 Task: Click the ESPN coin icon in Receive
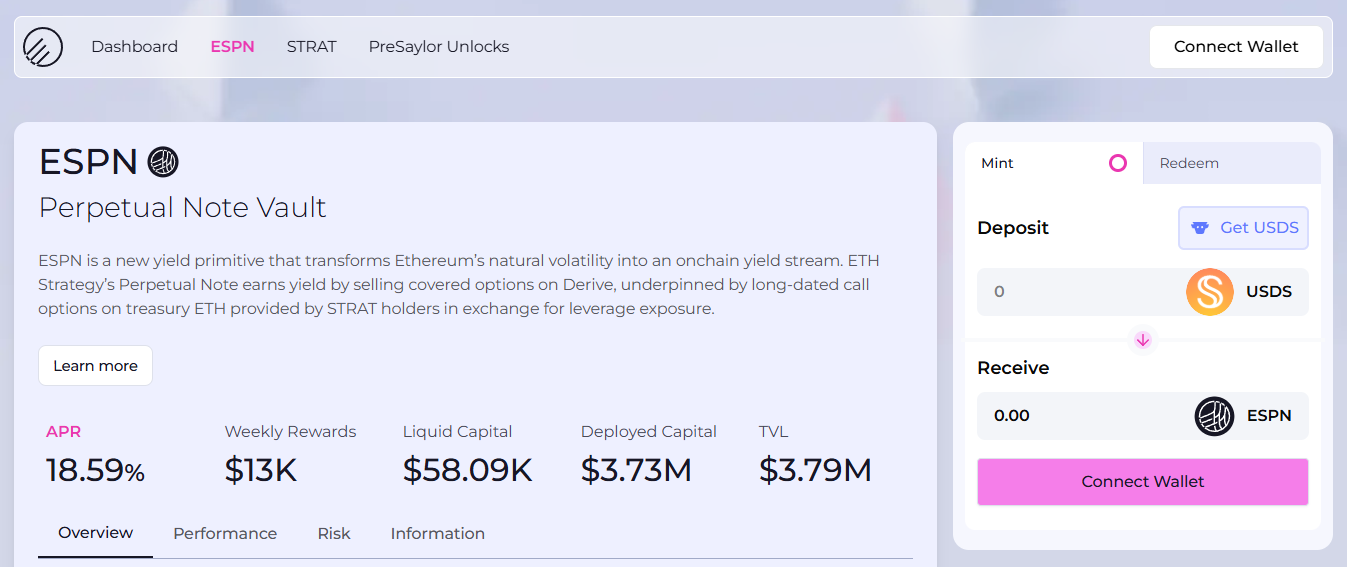point(1214,416)
